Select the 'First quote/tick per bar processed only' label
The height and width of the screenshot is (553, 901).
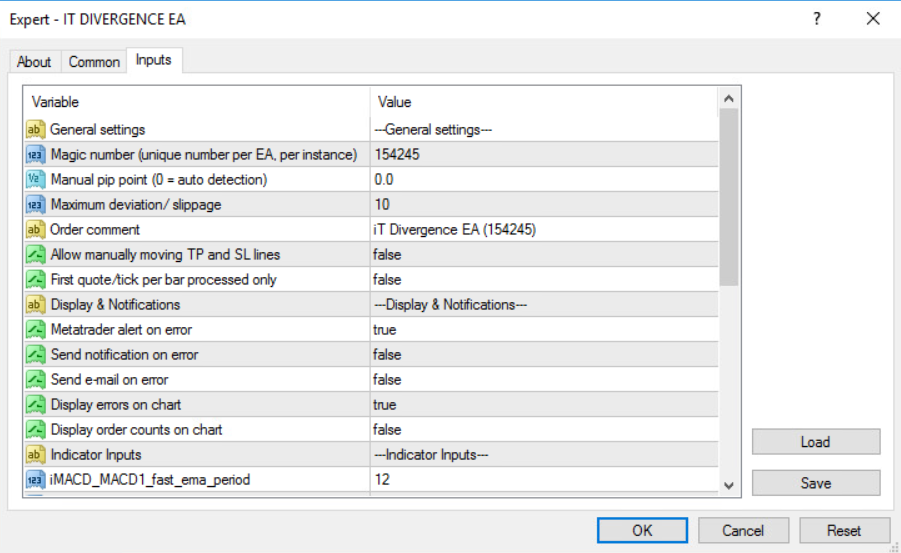[164, 279]
